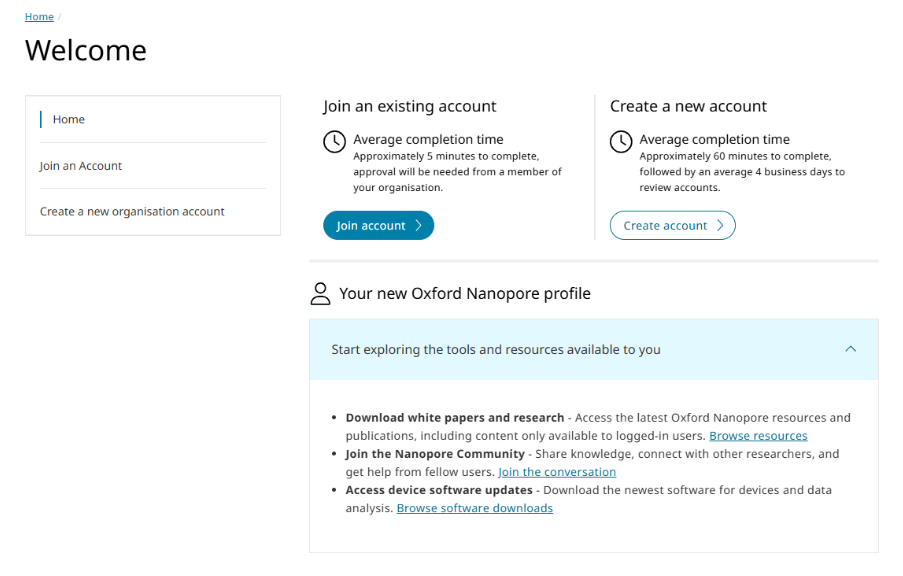The height and width of the screenshot is (576, 903).
Task: Click the user profile icon beside Oxford Nanopore profile
Action: click(320, 293)
